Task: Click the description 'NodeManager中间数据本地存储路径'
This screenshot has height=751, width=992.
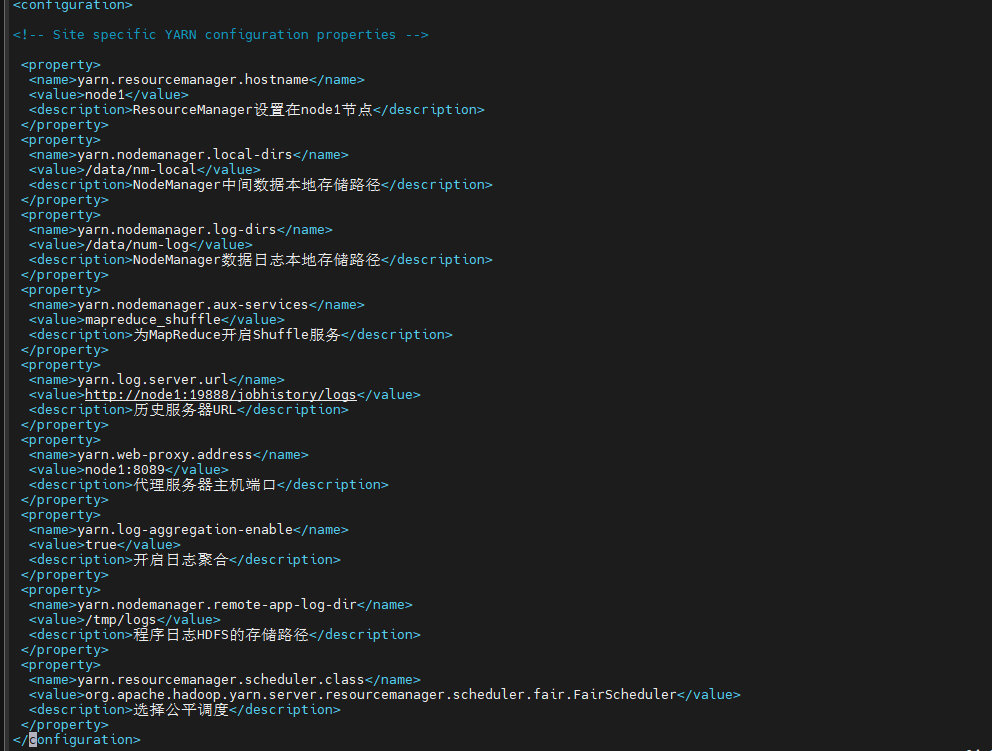Action: [257, 185]
